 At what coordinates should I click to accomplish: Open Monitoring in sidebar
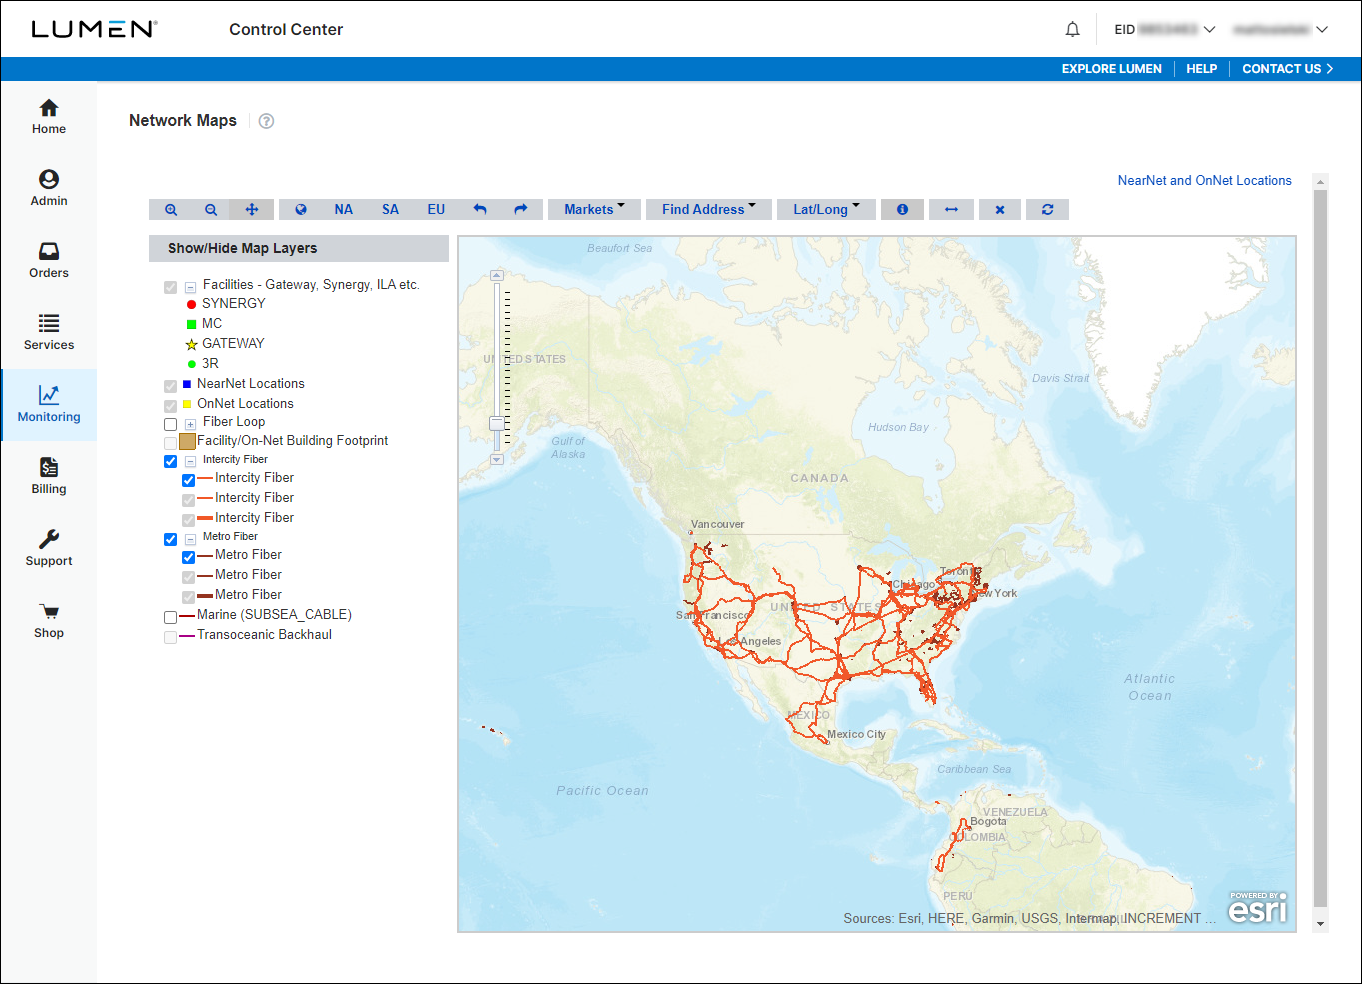click(49, 405)
